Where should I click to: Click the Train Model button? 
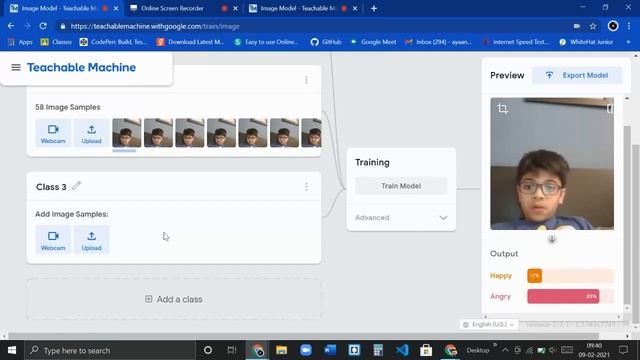pyautogui.click(x=401, y=186)
